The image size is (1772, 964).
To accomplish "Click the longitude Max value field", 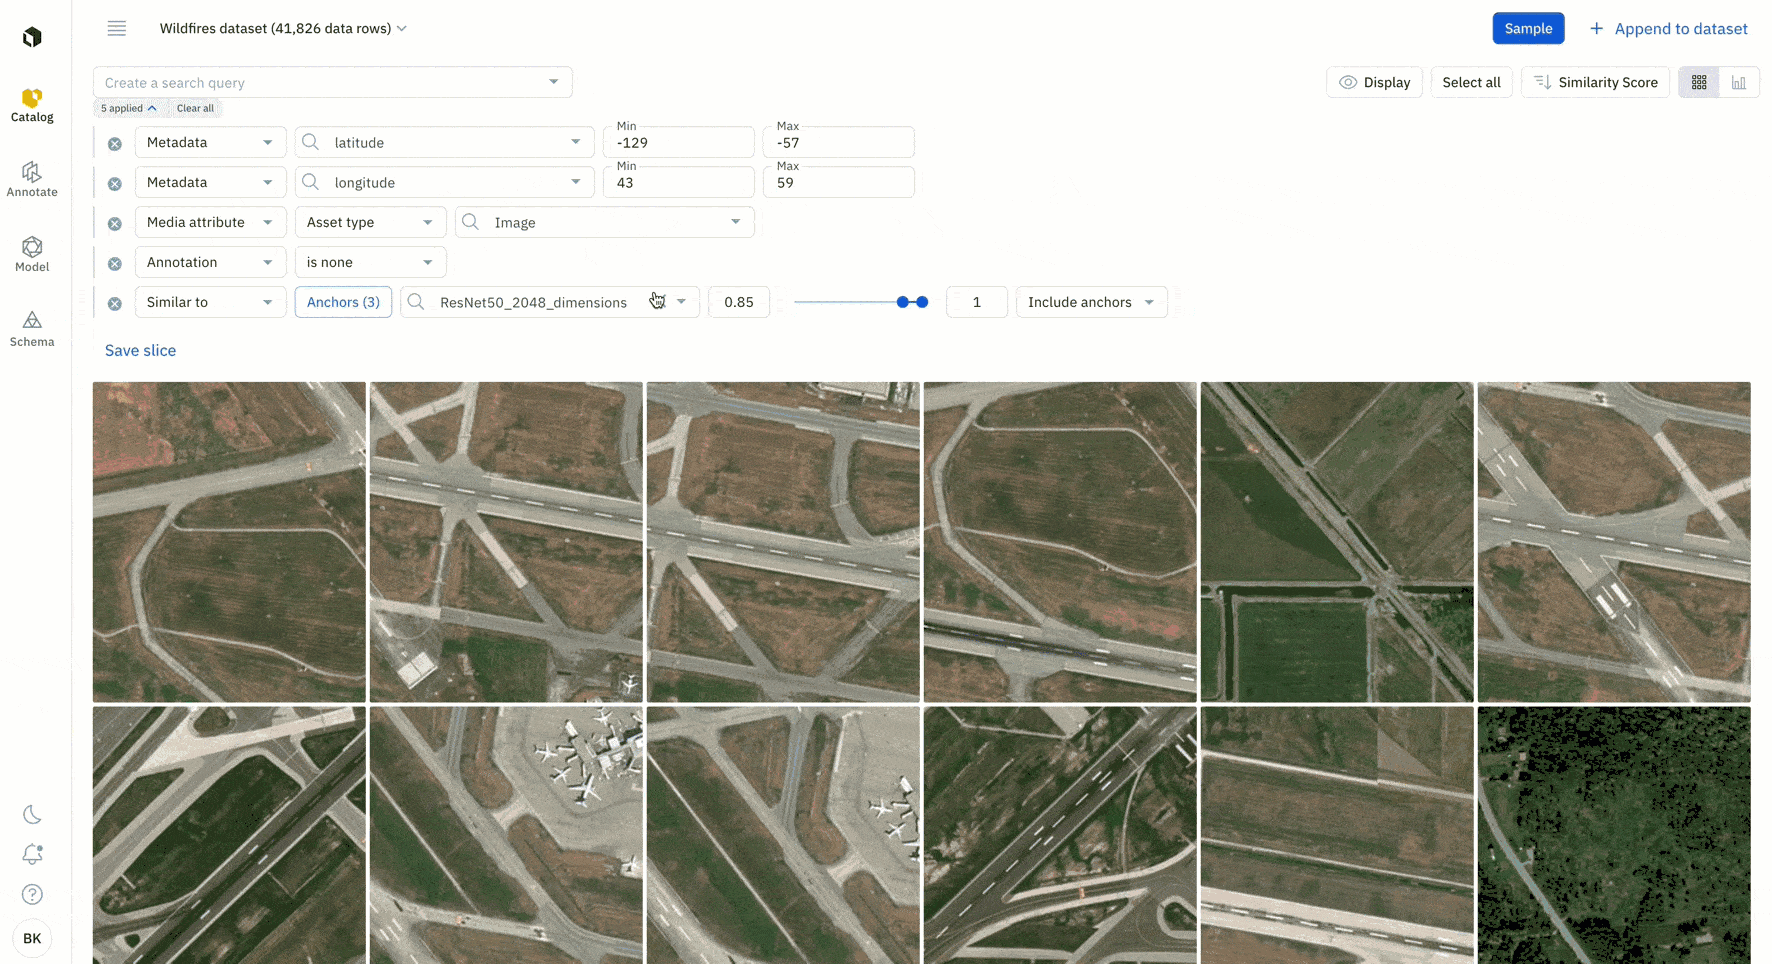I will pyautogui.click(x=838, y=182).
